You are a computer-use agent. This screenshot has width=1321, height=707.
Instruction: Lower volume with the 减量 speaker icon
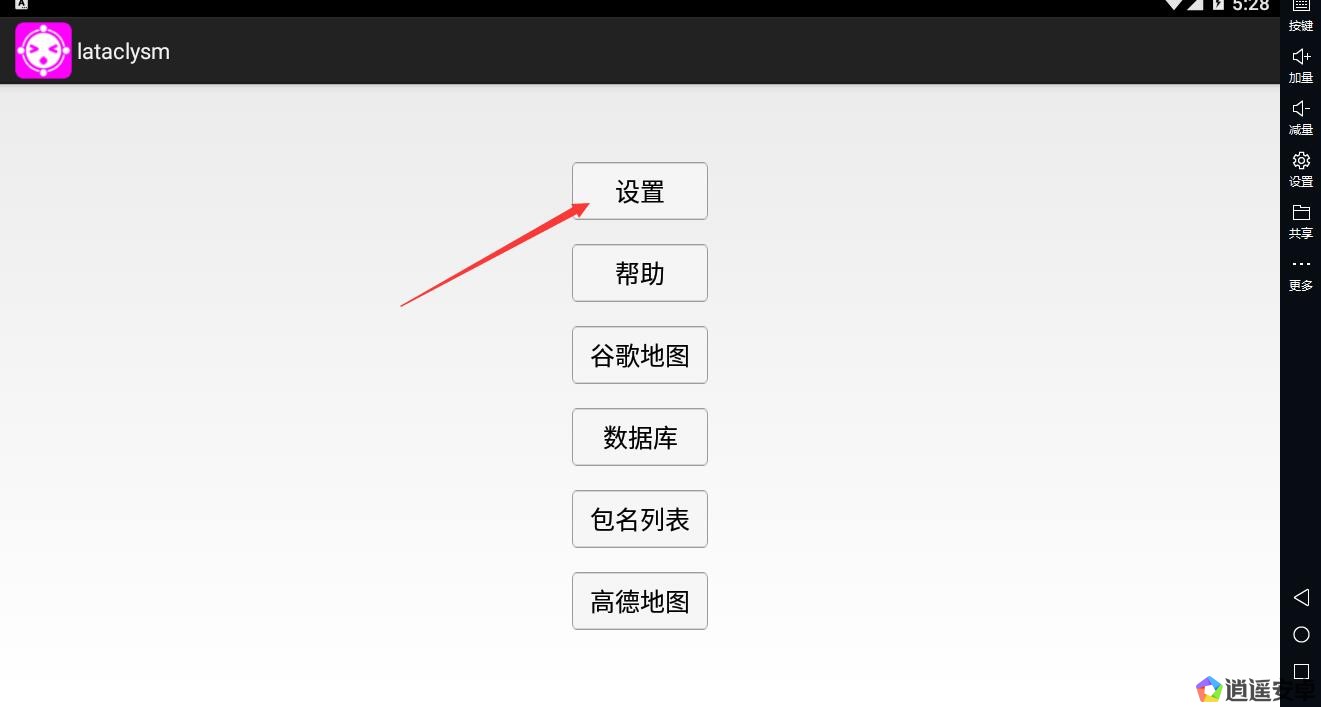(1301, 109)
